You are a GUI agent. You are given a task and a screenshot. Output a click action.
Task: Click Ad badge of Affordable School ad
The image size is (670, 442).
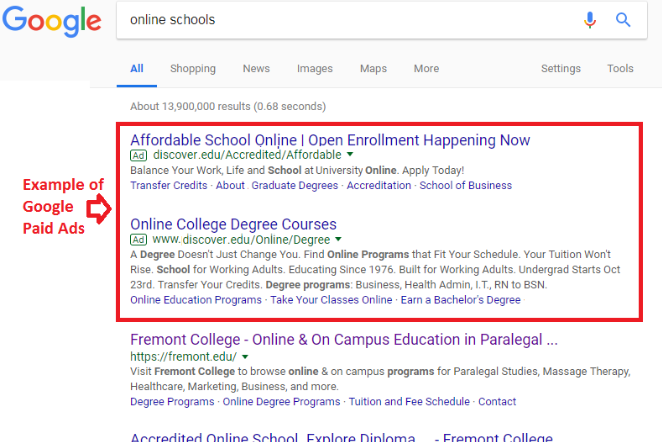138,155
